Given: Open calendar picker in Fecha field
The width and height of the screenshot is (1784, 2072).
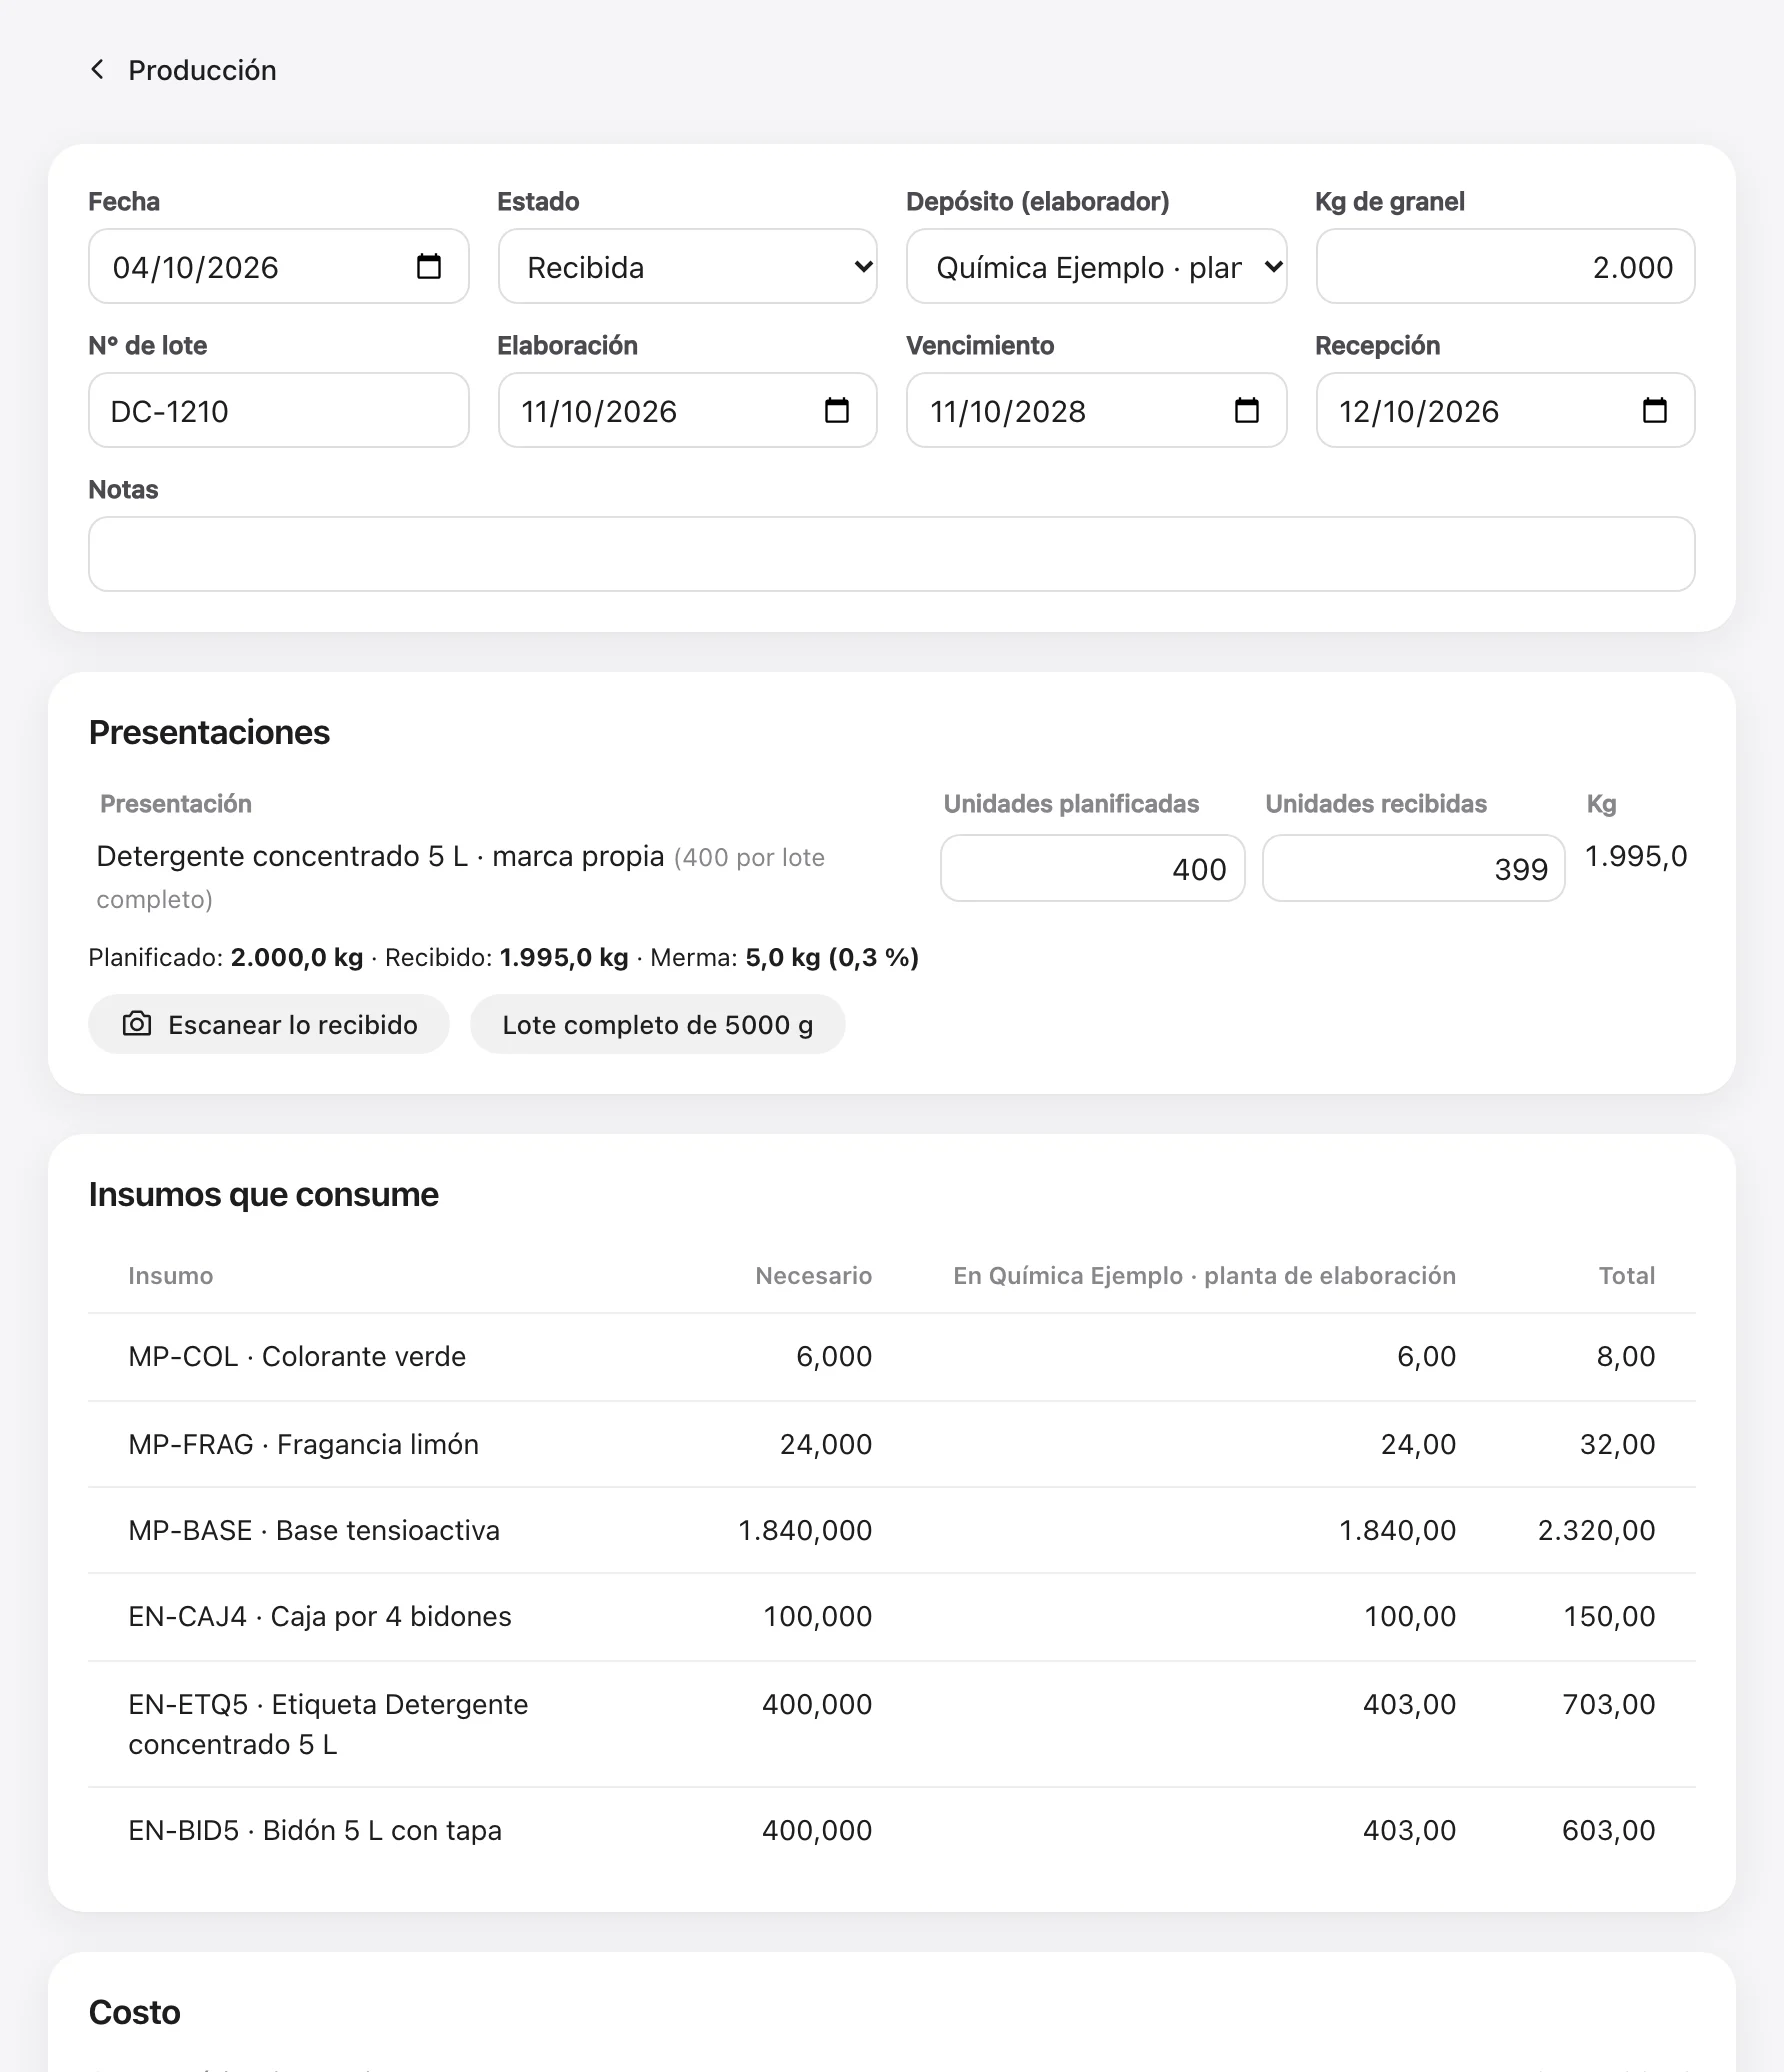Looking at the screenshot, I should coord(429,267).
